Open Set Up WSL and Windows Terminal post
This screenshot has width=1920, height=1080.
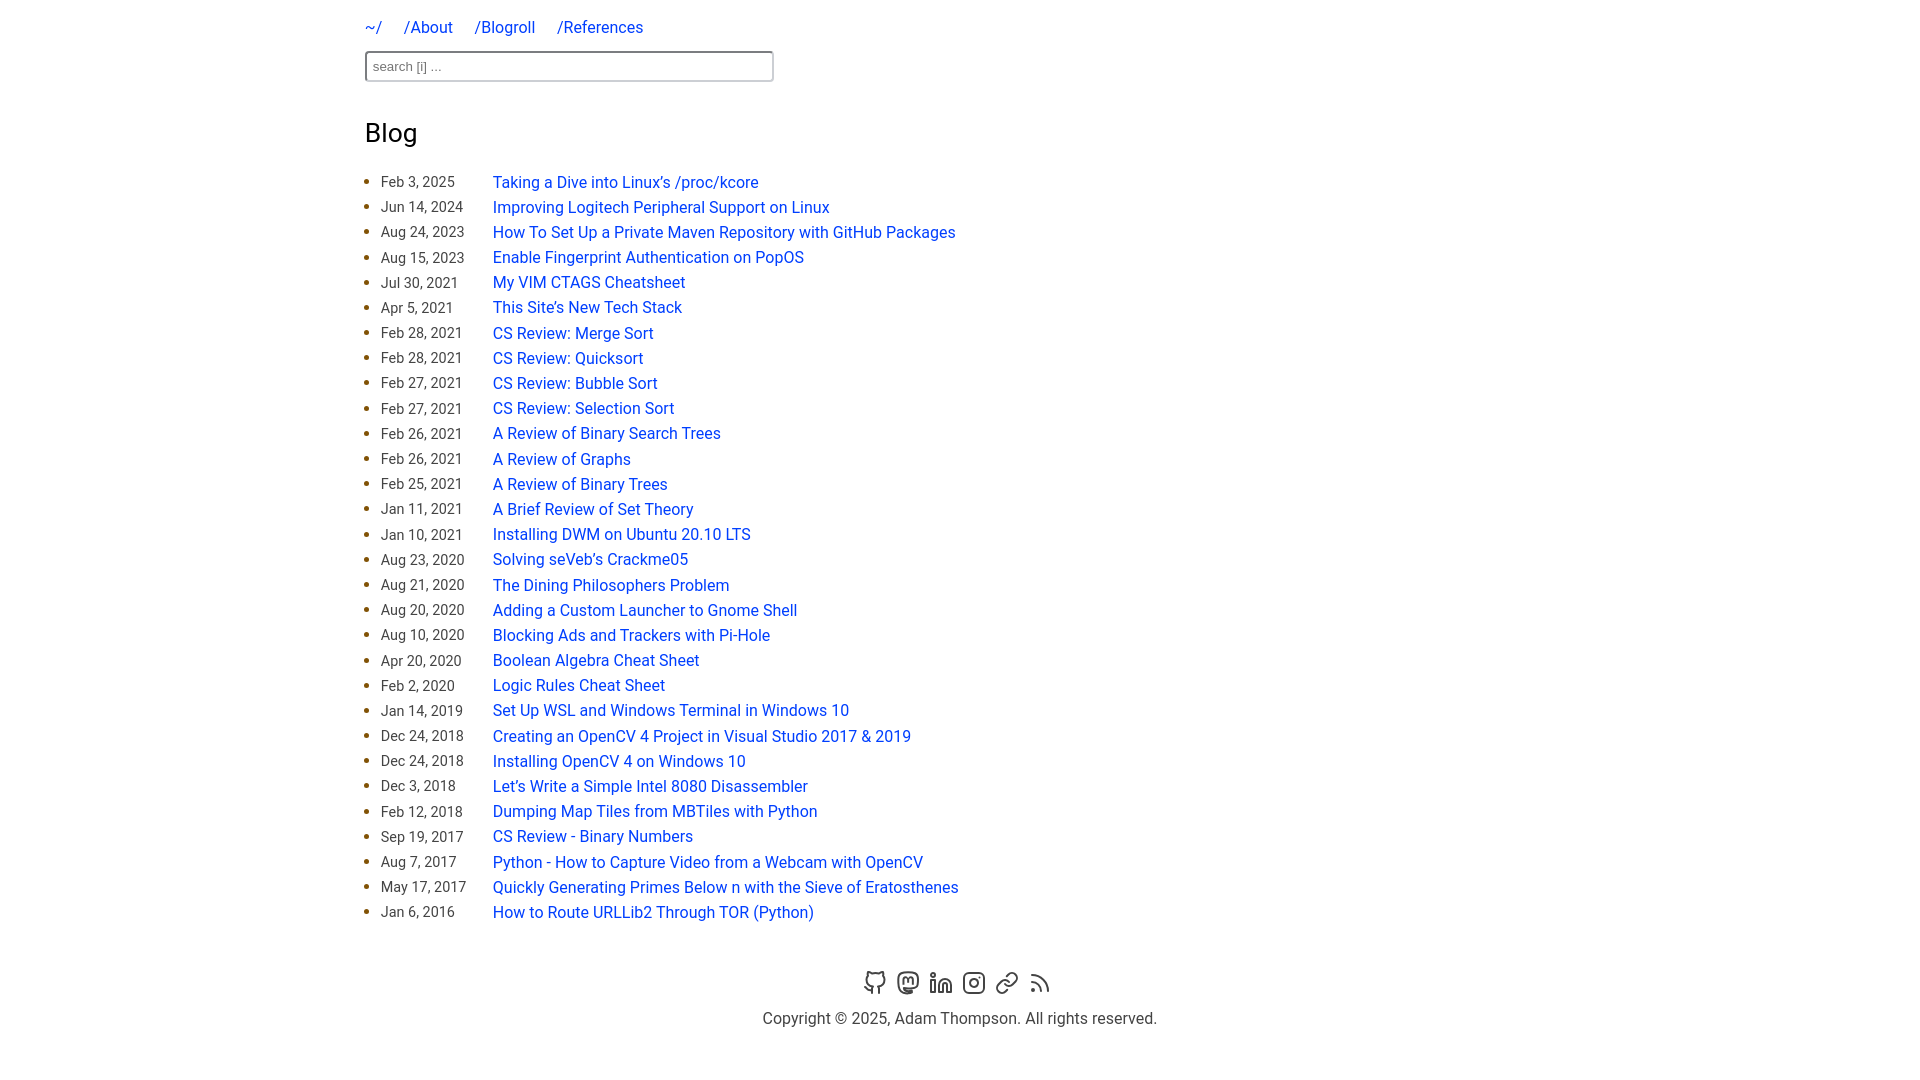(x=671, y=711)
